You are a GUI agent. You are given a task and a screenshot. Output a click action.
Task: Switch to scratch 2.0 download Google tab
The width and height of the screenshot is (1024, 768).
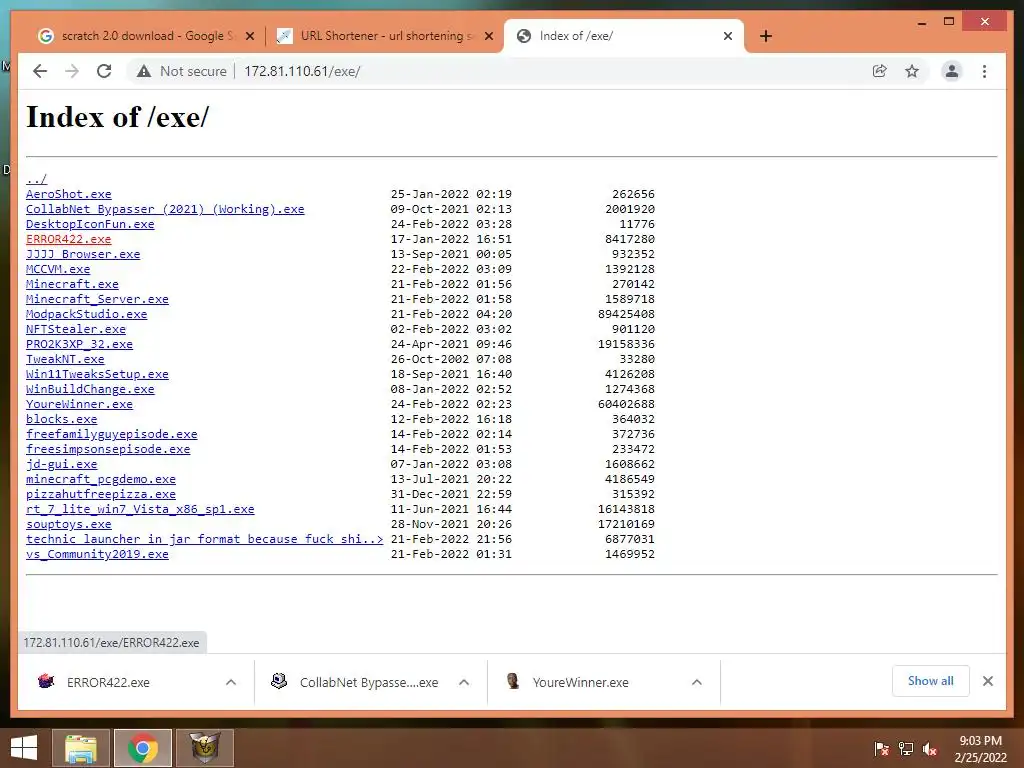coord(145,36)
